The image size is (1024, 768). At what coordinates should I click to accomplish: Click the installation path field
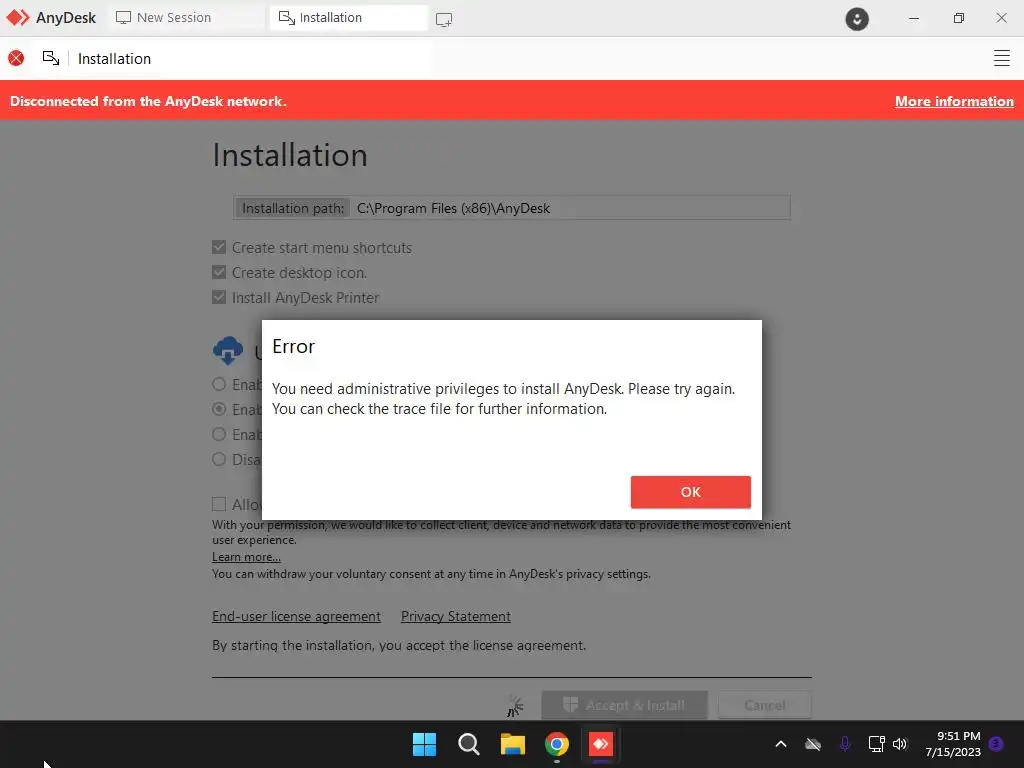511,208
